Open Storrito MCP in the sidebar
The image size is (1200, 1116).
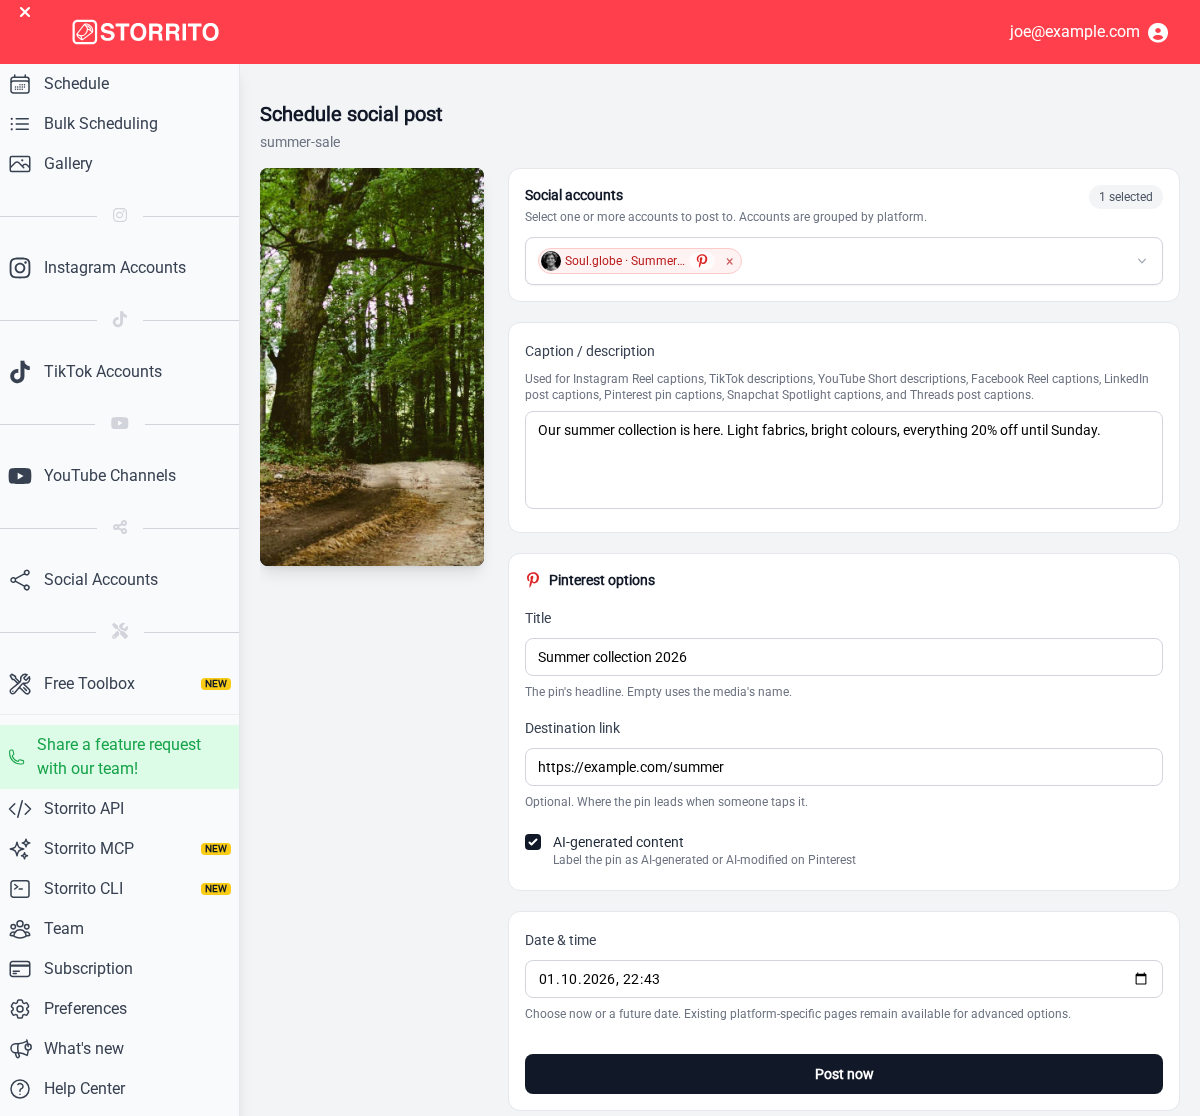pyautogui.click(x=120, y=849)
